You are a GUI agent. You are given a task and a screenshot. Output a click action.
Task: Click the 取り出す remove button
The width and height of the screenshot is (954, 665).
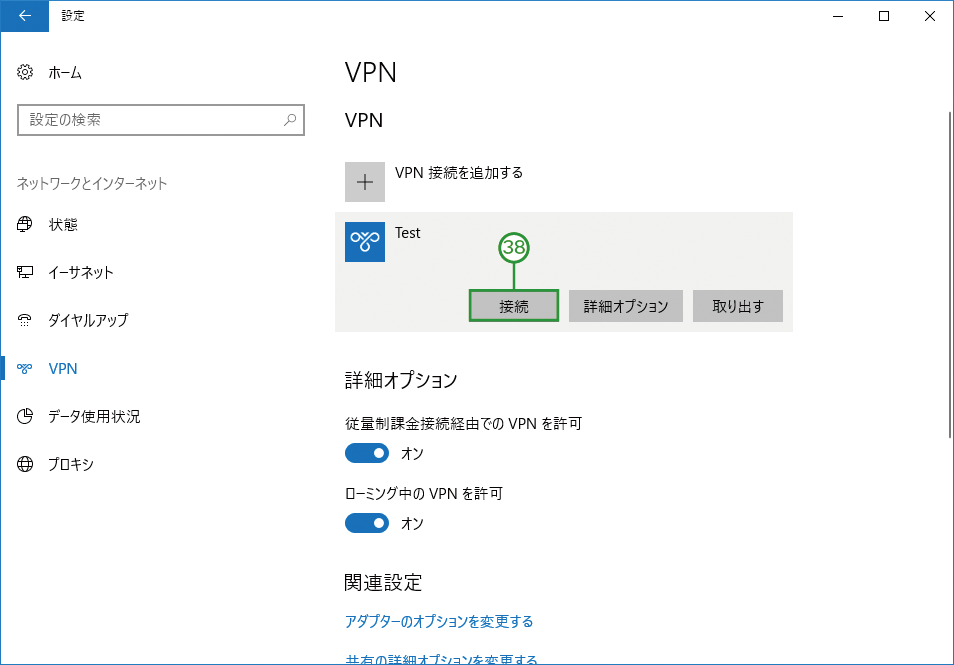click(737, 306)
